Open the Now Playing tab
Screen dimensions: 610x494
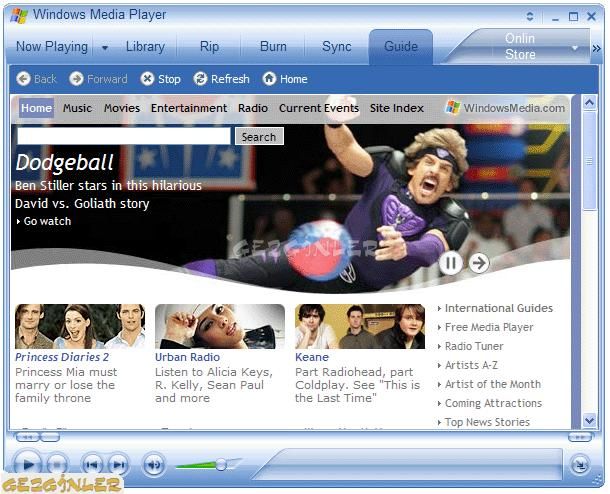coord(52,47)
